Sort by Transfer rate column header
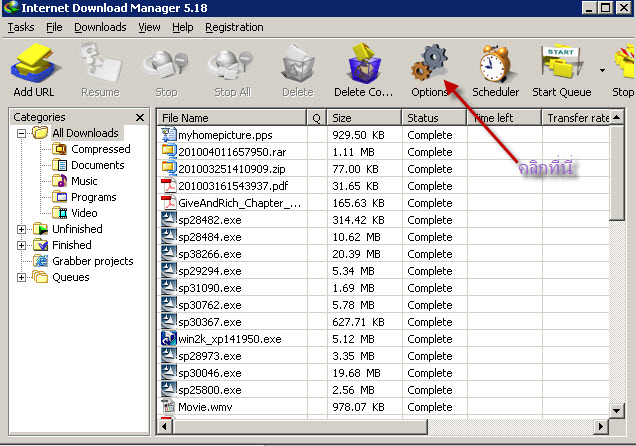This screenshot has width=636, height=446. (576, 118)
